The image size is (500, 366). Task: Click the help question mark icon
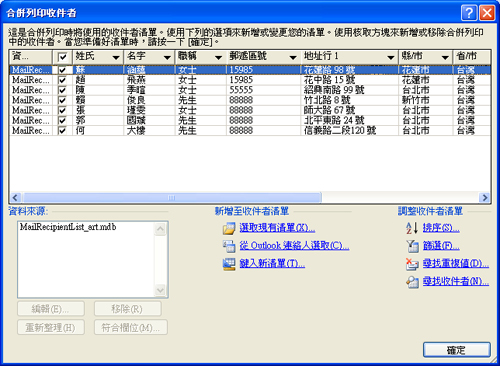[469, 13]
